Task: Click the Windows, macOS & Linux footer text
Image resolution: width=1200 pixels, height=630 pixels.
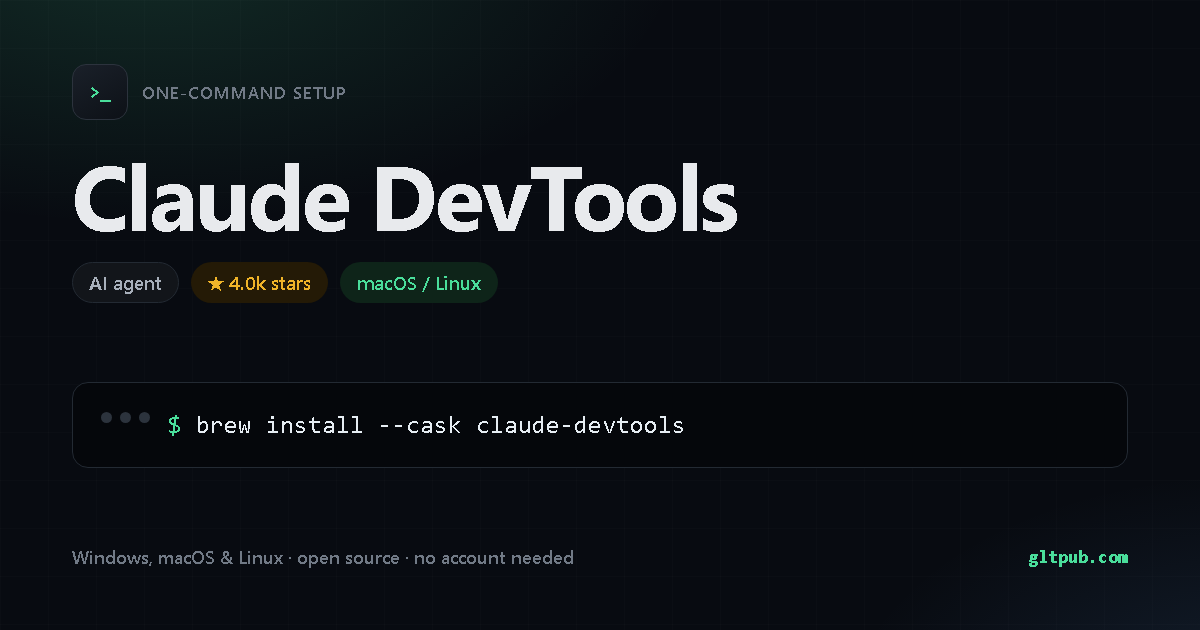Action: pyautogui.click(x=323, y=558)
